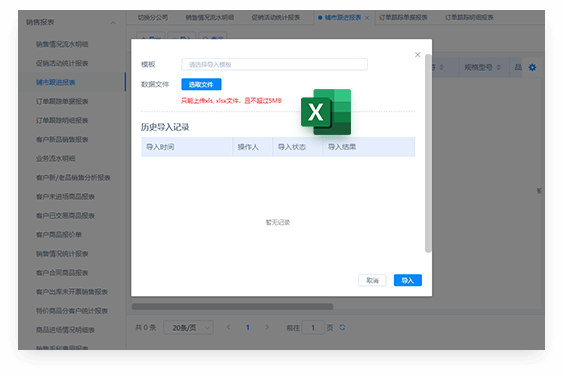Viewport: 563px width, 376px height.
Task: Click the 取消 cancel button
Action: point(372,280)
